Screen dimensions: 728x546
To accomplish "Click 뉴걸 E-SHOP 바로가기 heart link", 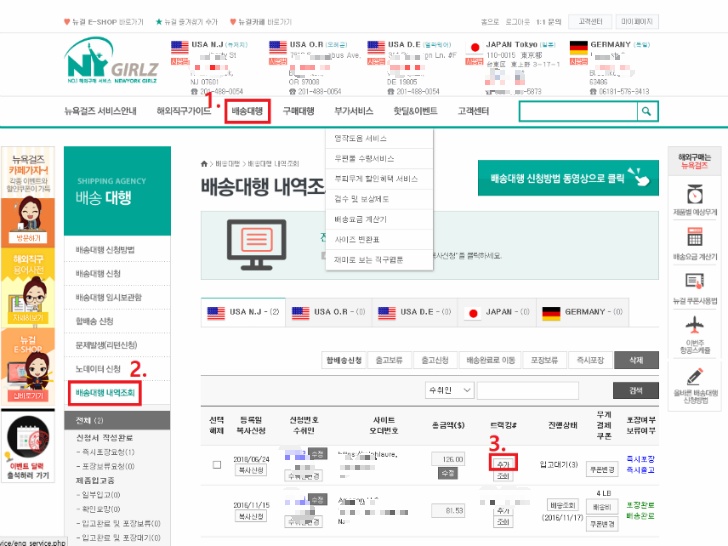I will pyautogui.click(x=104, y=22).
